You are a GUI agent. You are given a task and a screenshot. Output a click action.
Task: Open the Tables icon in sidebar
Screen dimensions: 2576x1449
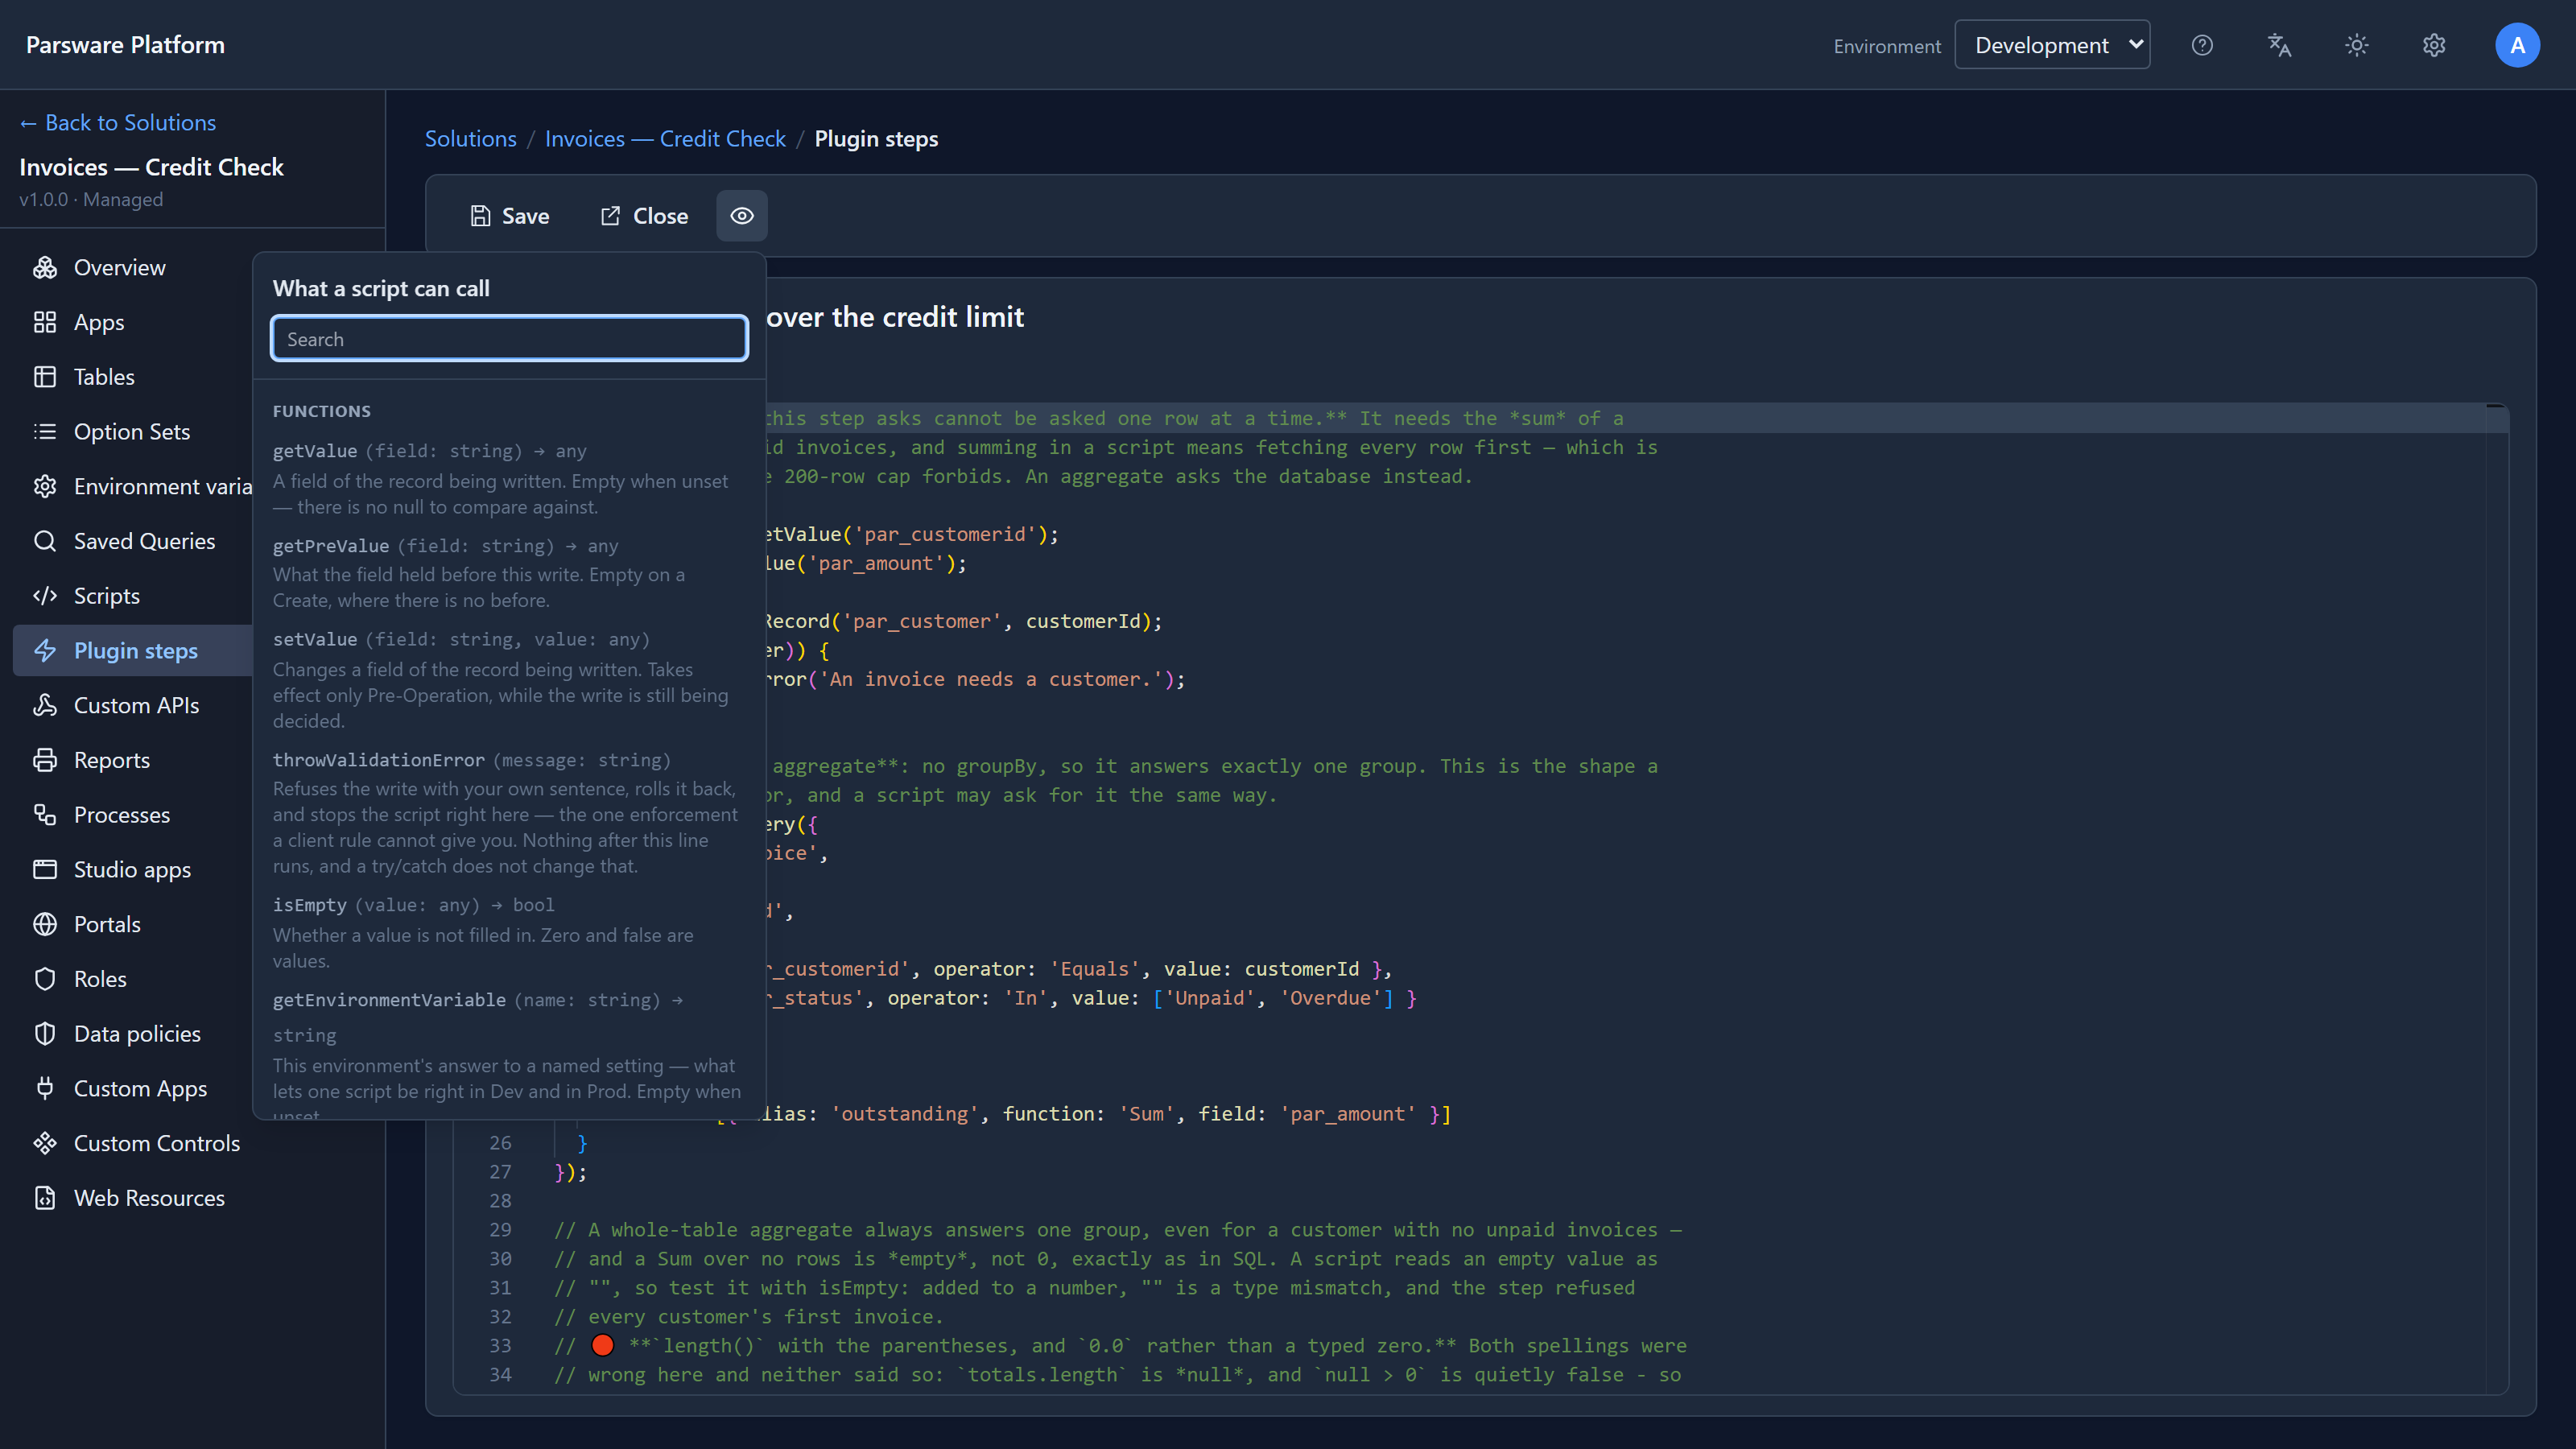coord(45,377)
